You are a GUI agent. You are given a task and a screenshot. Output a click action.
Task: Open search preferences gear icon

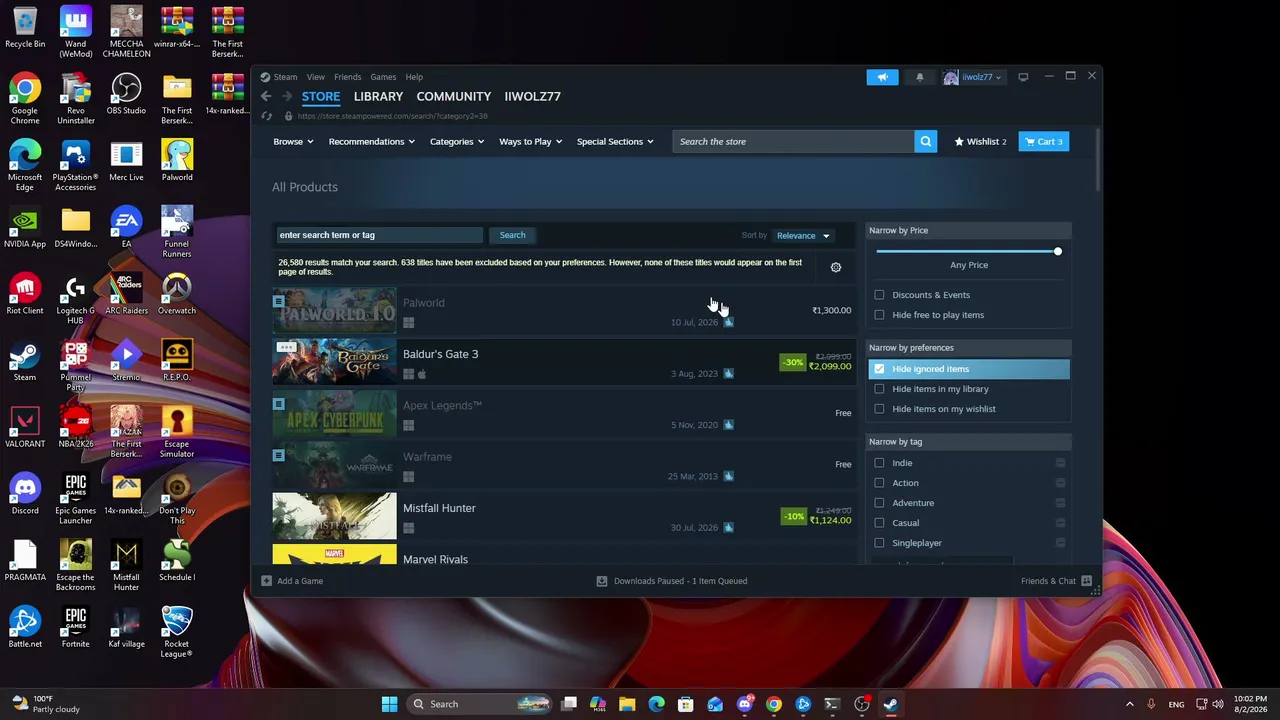pos(836,267)
